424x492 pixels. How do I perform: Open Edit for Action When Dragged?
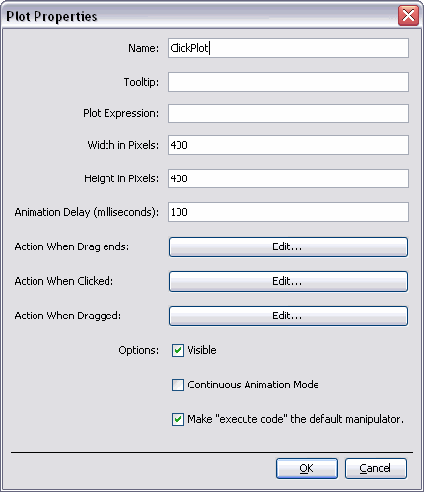click(288, 316)
